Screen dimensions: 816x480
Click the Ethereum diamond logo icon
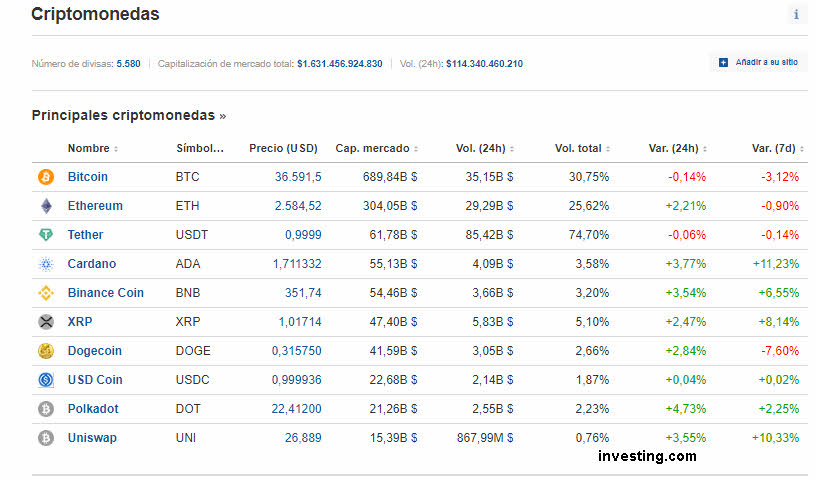tap(45, 206)
